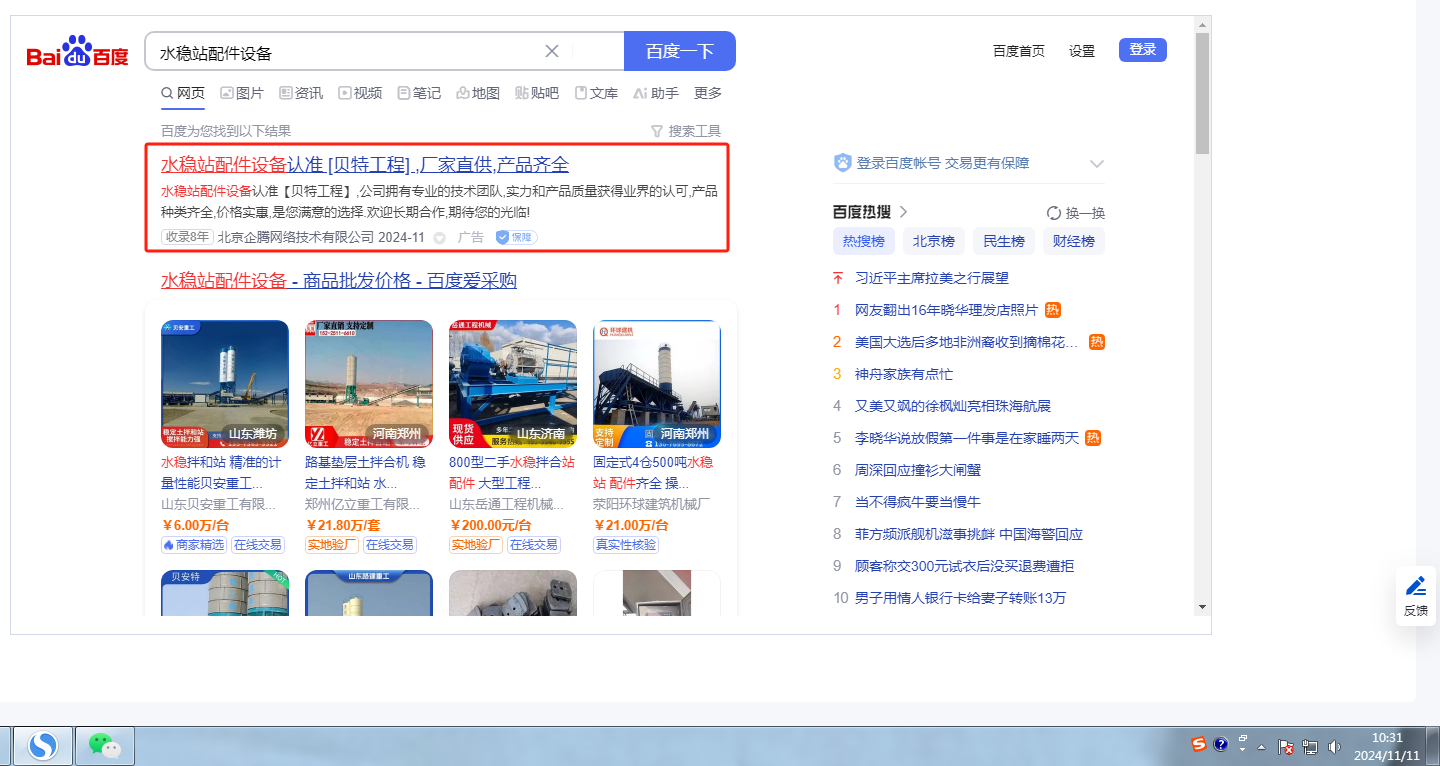Screen dimensions: 1440x766
Task: Click the 热 badge next to 李晓华说放假第一件事
Action: tap(1093, 438)
